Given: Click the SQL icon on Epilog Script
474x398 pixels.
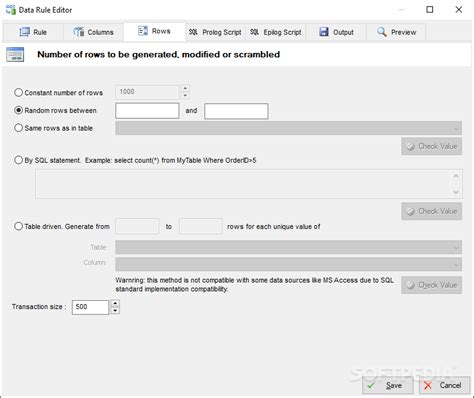Looking at the screenshot, I should pos(254,32).
